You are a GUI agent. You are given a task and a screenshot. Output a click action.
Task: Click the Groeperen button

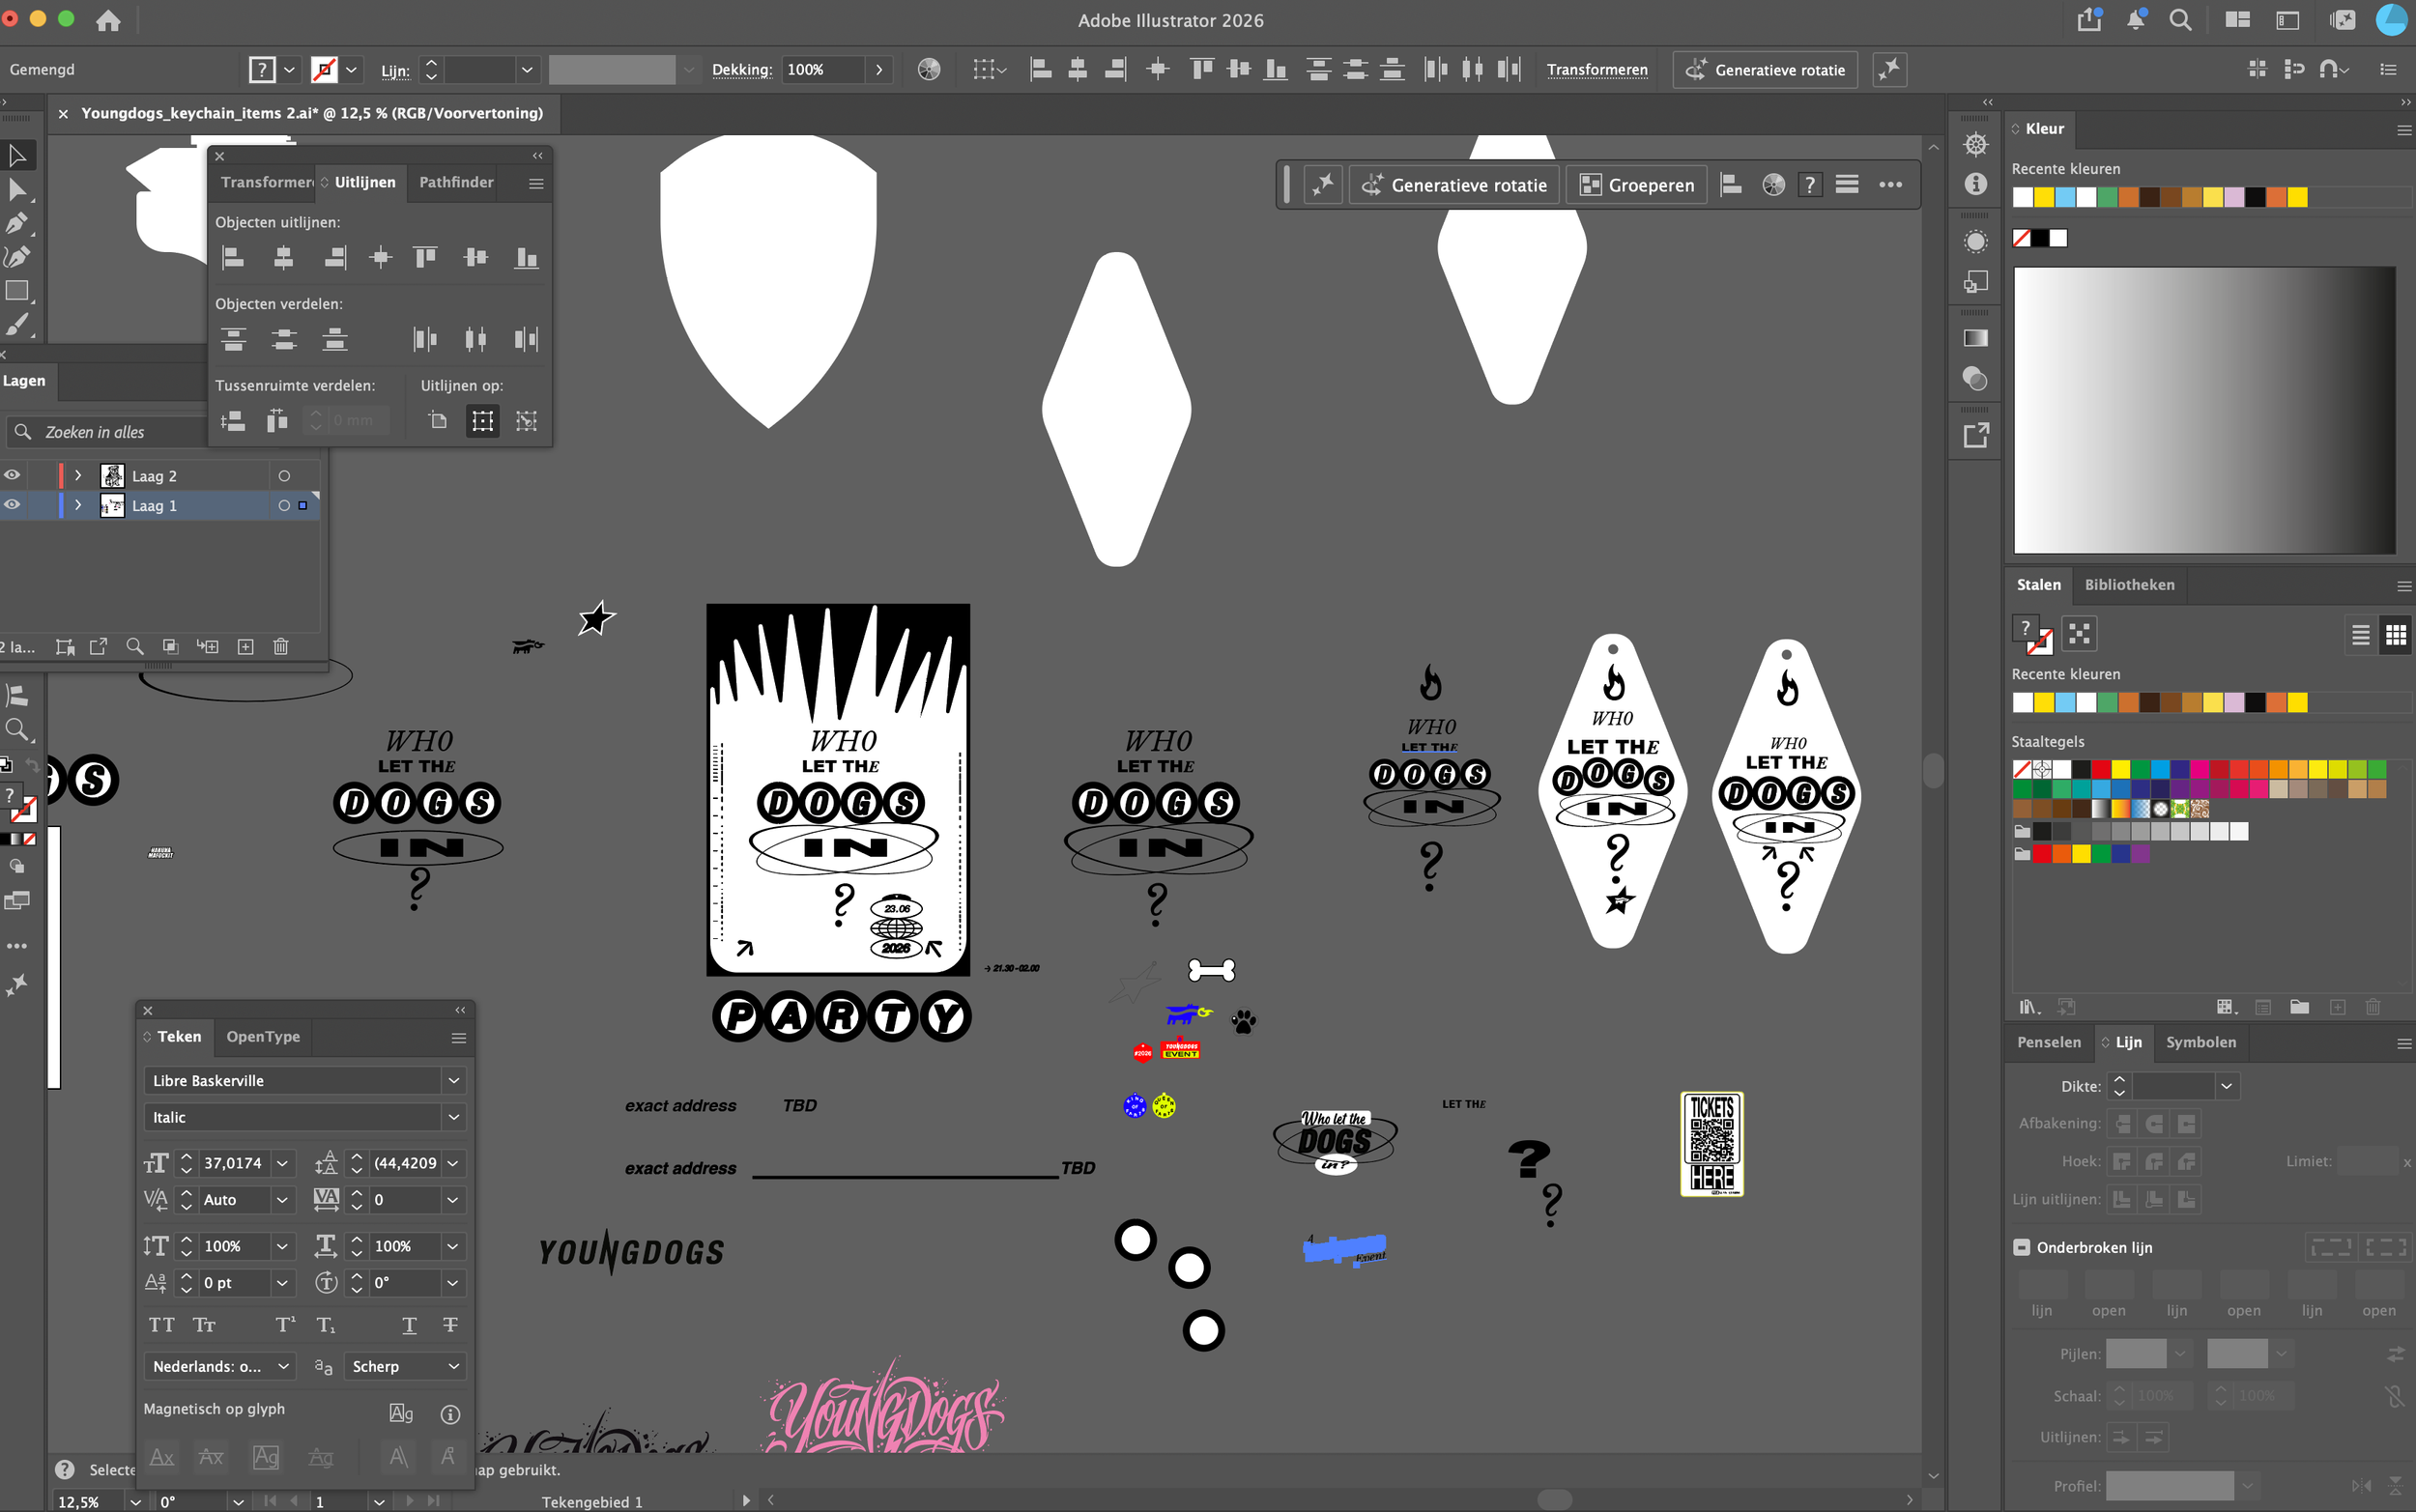tap(1636, 185)
